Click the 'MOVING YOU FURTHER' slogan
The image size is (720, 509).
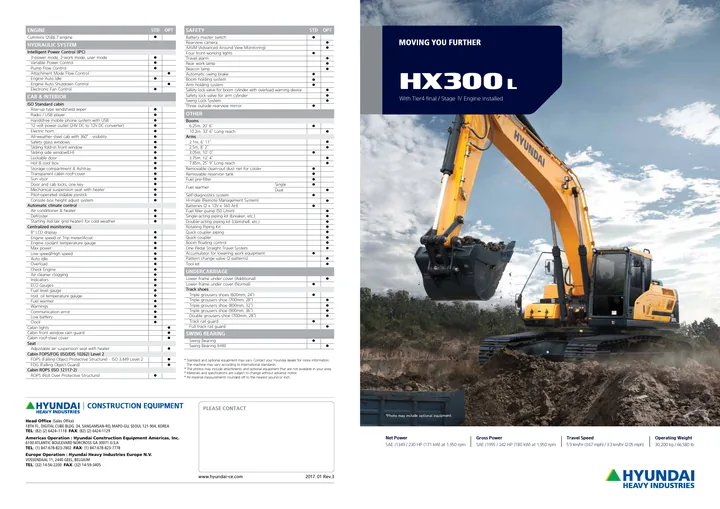[x=440, y=42]
